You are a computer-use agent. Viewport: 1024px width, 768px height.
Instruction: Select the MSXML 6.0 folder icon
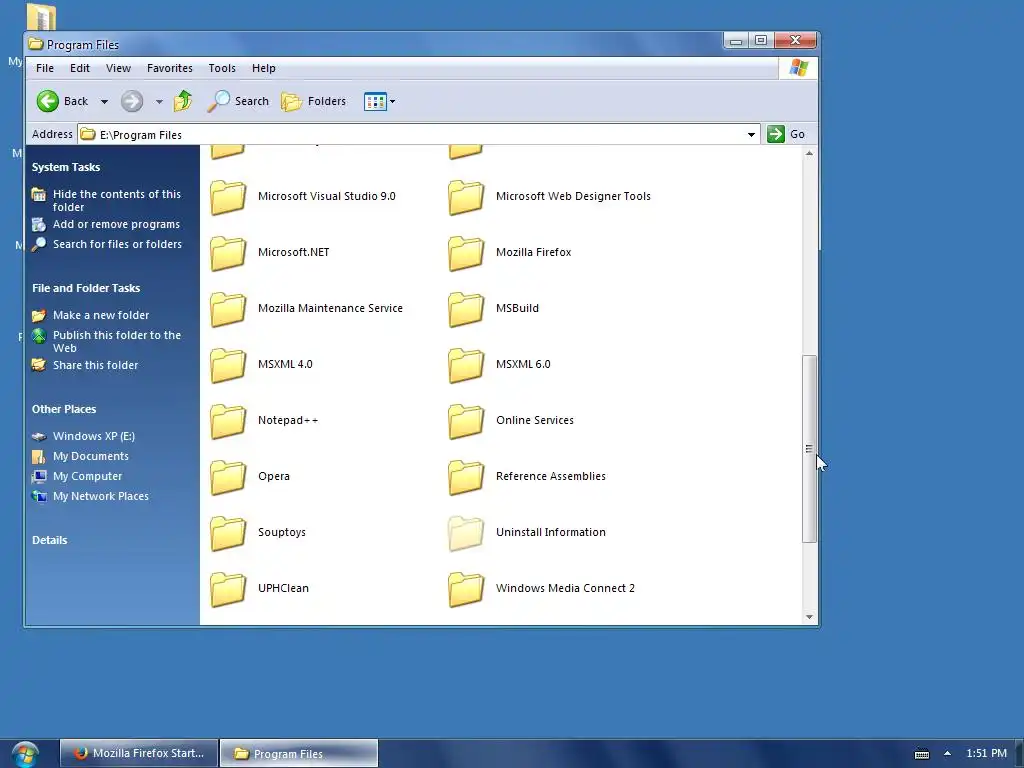coord(466,366)
